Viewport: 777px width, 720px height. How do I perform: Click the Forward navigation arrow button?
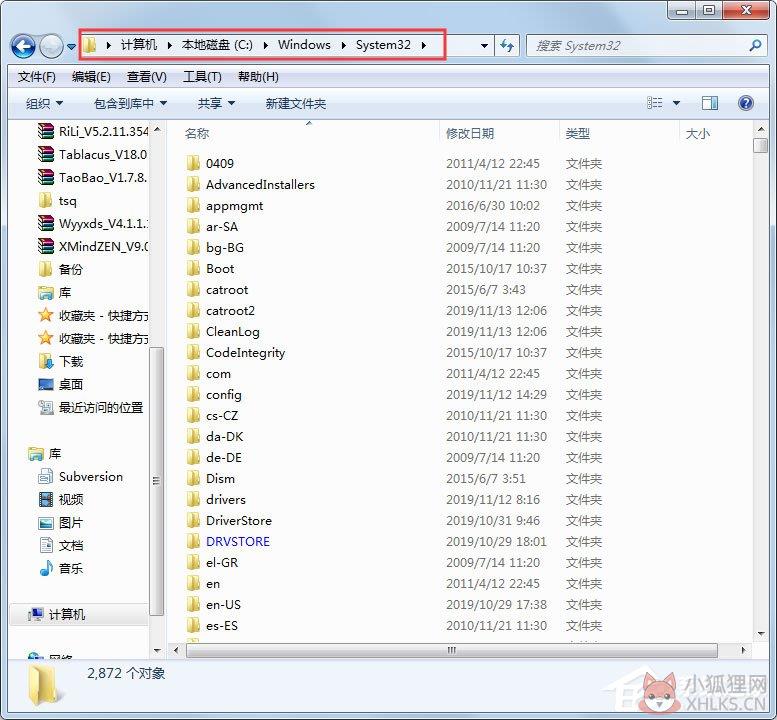coord(51,47)
